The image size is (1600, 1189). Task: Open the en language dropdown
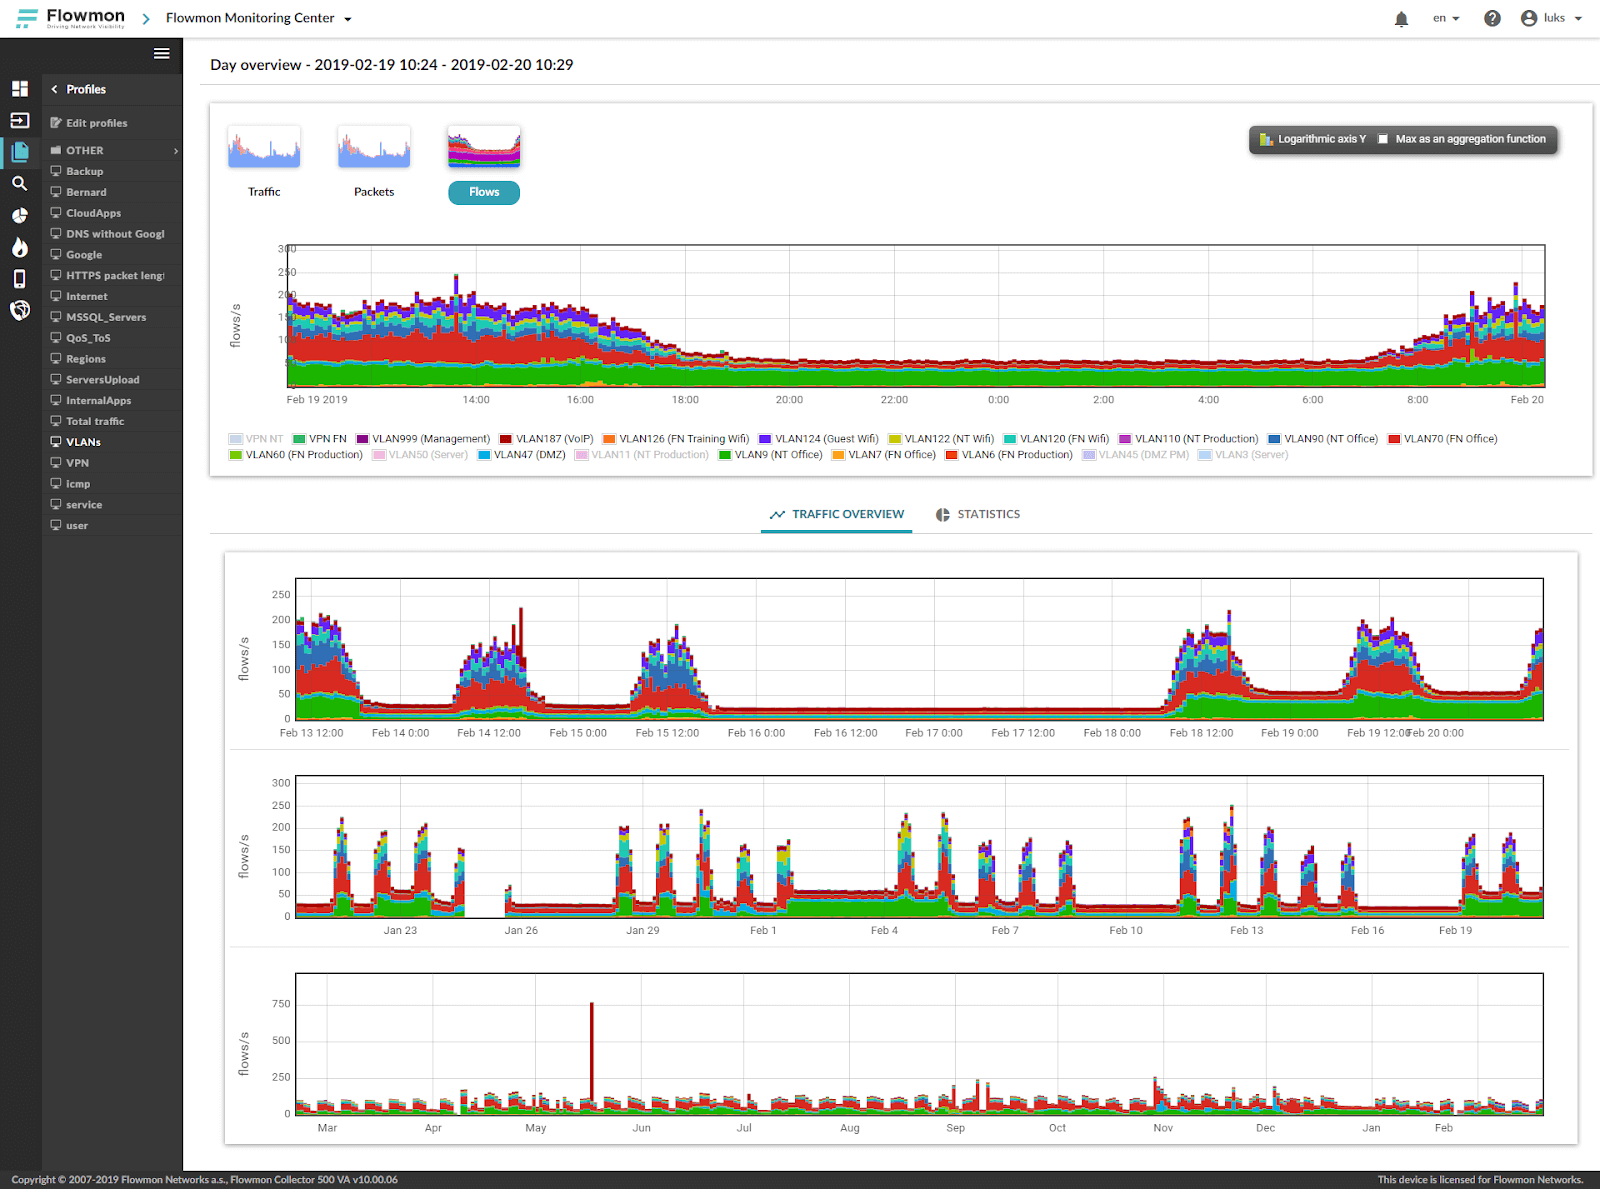point(1445,19)
